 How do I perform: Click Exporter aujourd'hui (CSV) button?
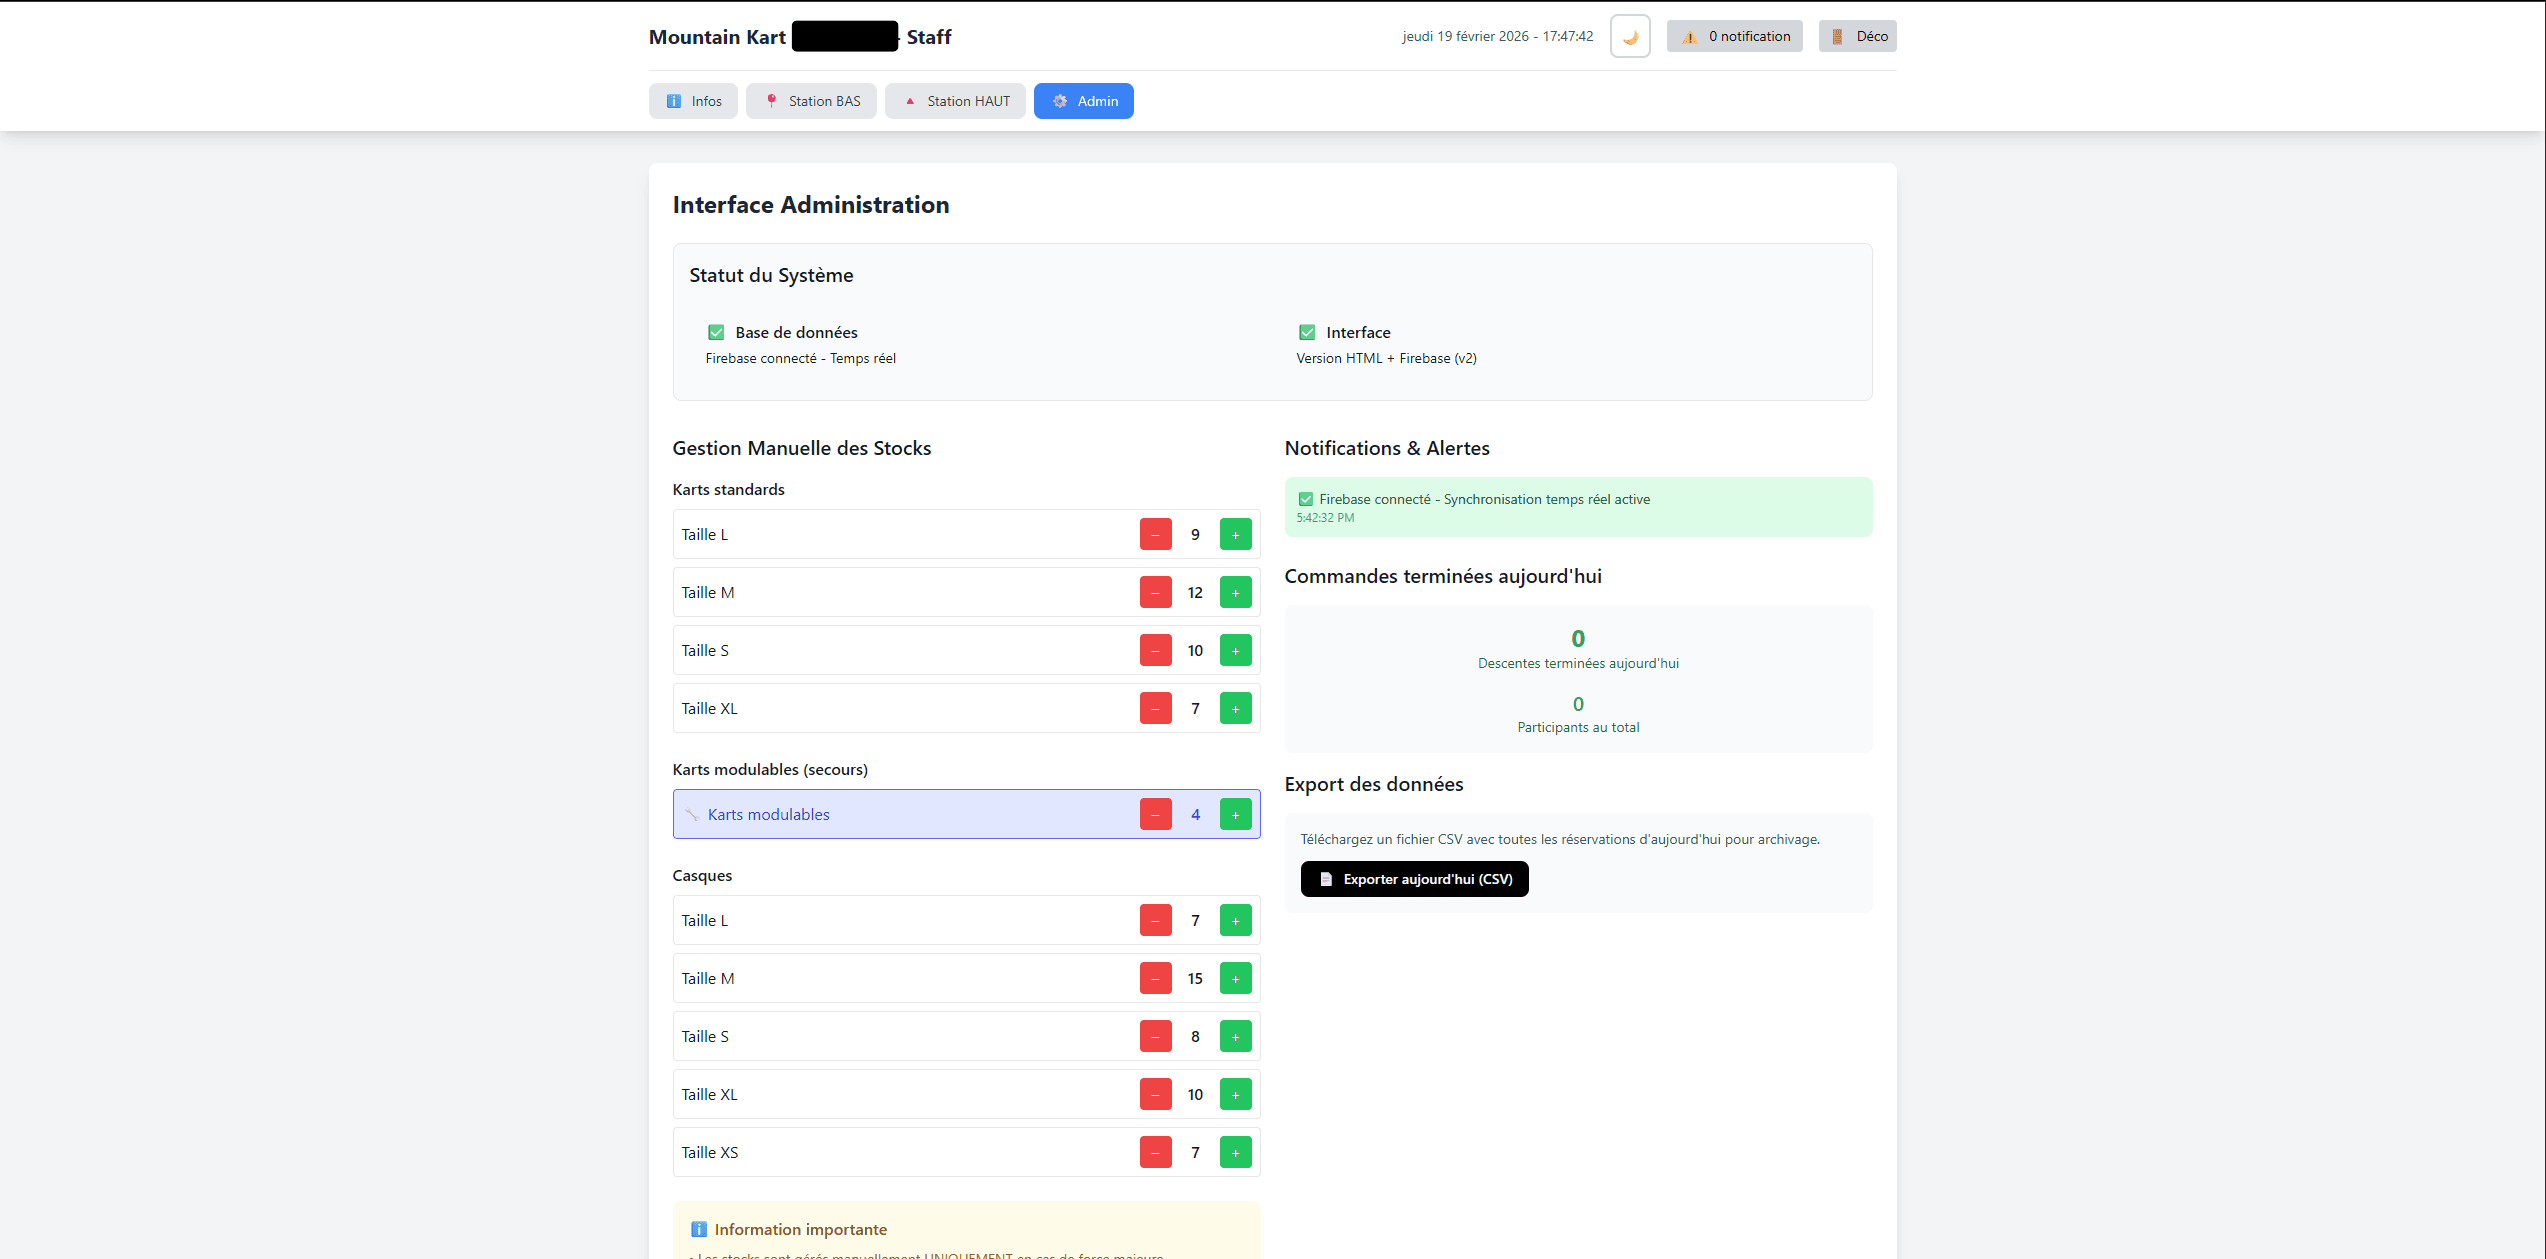click(1414, 879)
